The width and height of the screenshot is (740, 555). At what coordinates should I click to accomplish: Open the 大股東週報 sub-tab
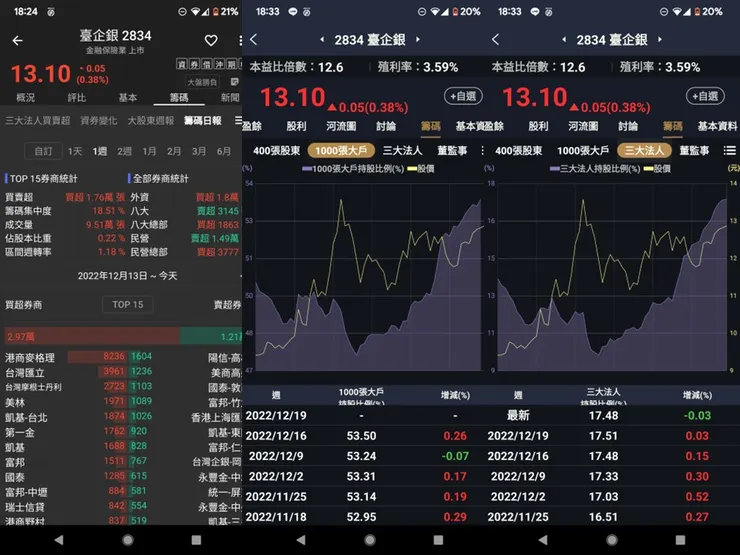pyautogui.click(x=151, y=120)
